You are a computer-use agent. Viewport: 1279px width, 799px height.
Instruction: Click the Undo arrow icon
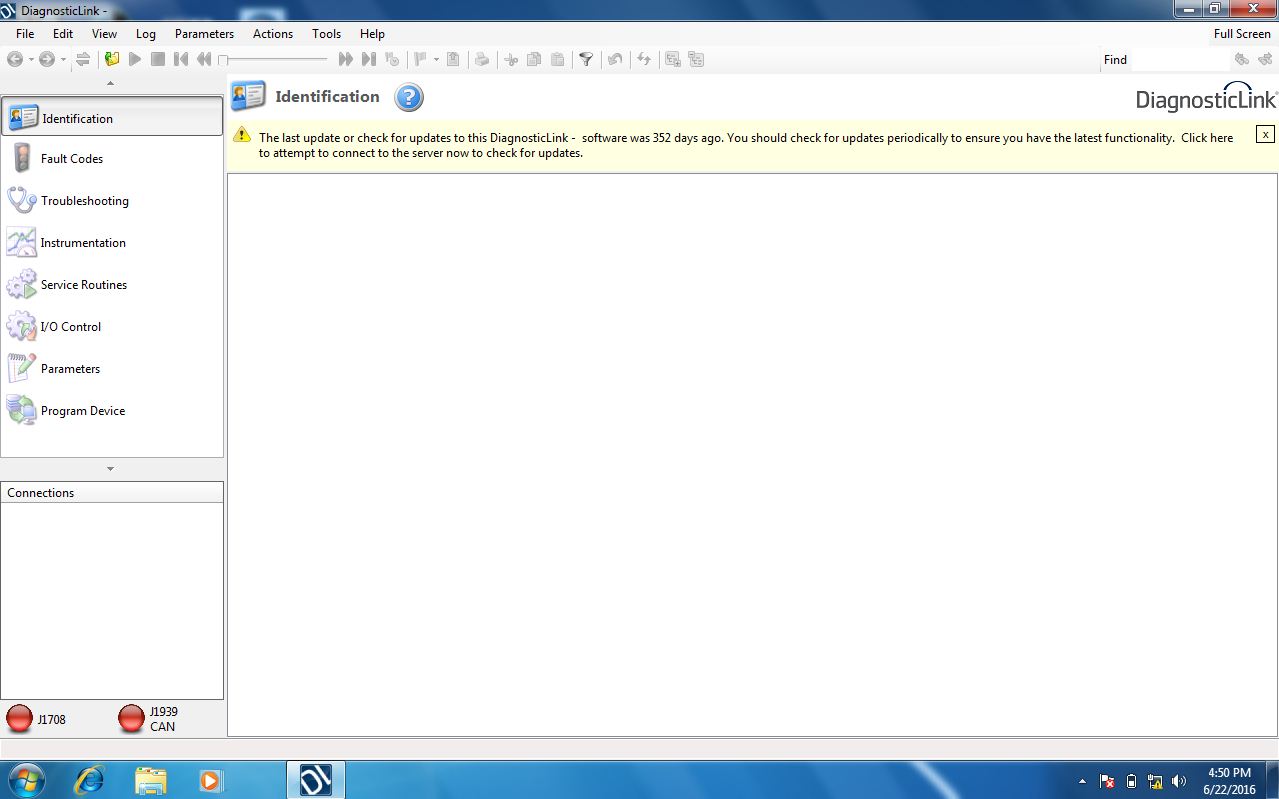click(x=615, y=60)
